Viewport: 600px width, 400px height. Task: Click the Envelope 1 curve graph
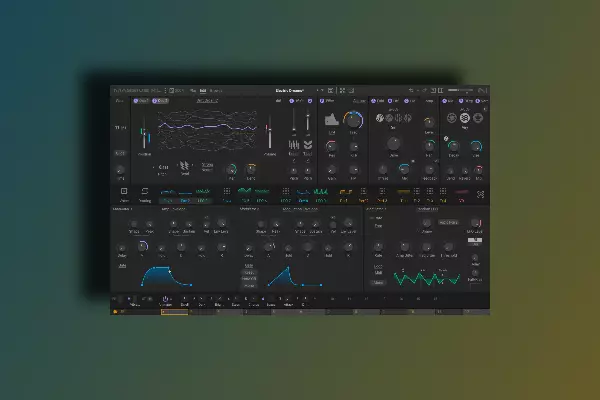tap(167, 276)
